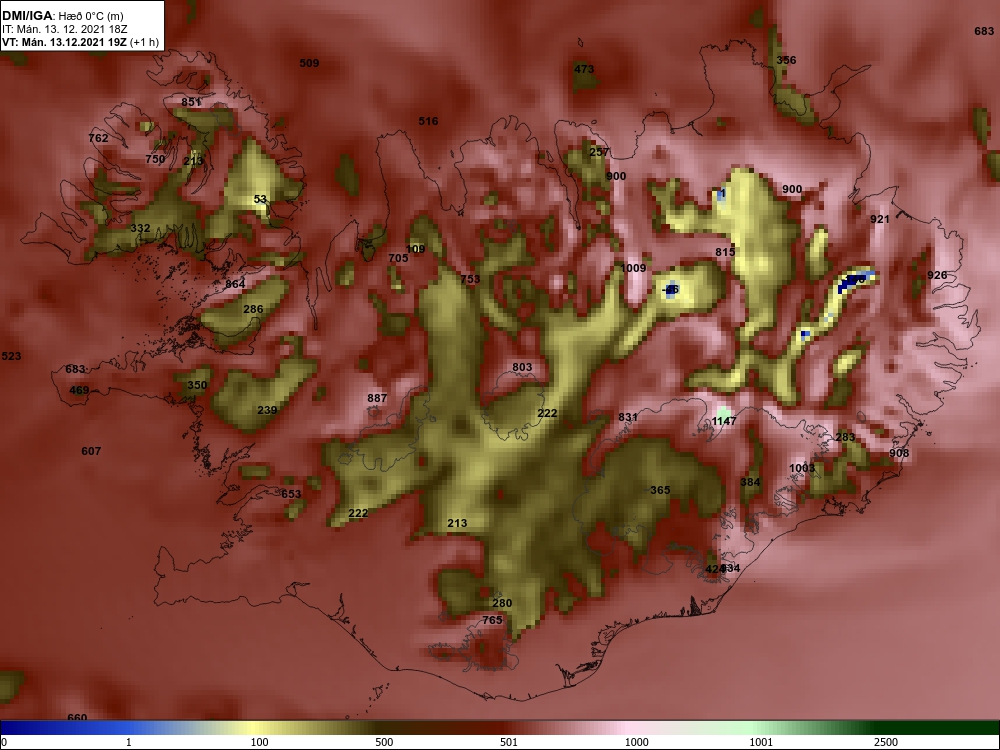Click the map value 283
Screen dimensions: 1000x750
[x=845, y=437]
